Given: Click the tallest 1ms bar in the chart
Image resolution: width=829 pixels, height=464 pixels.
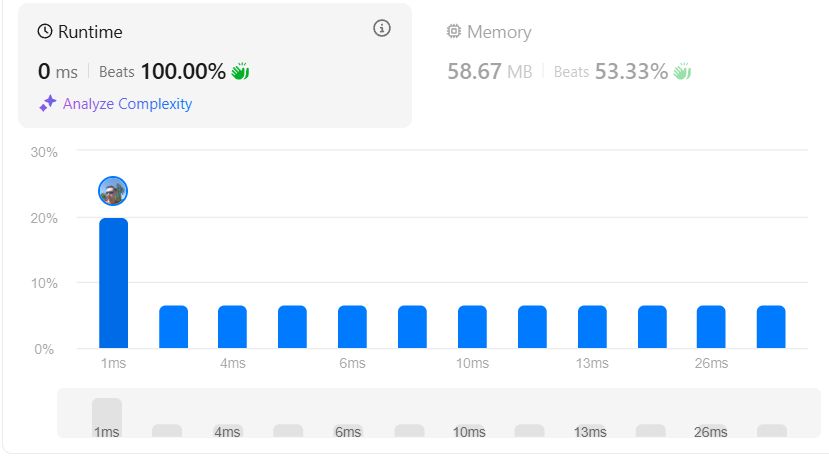Looking at the screenshot, I should click(x=113, y=283).
